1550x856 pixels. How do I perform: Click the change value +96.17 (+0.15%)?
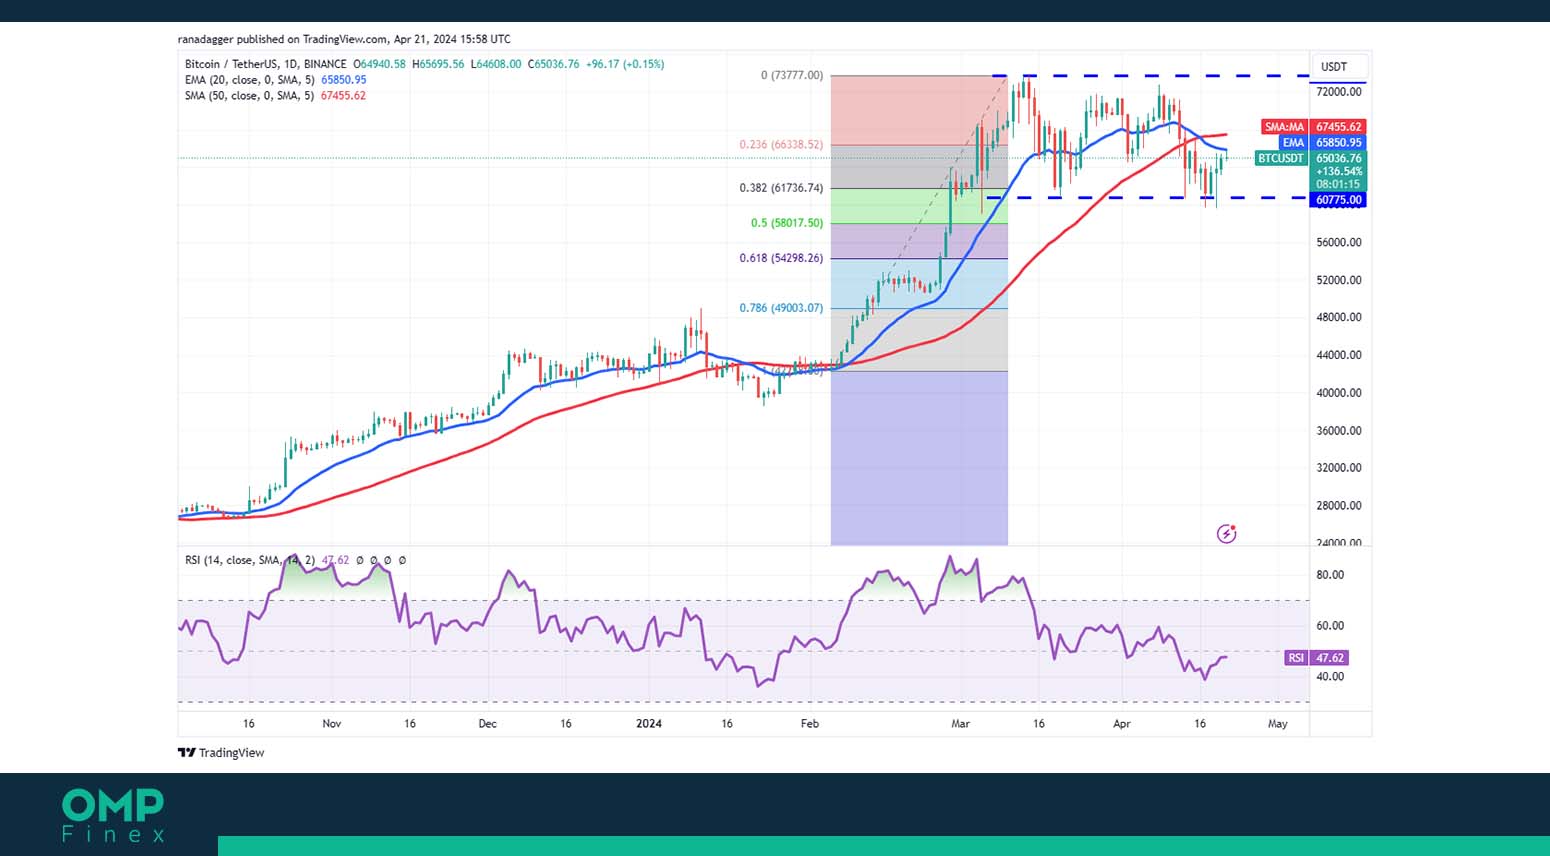click(x=625, y=64)
